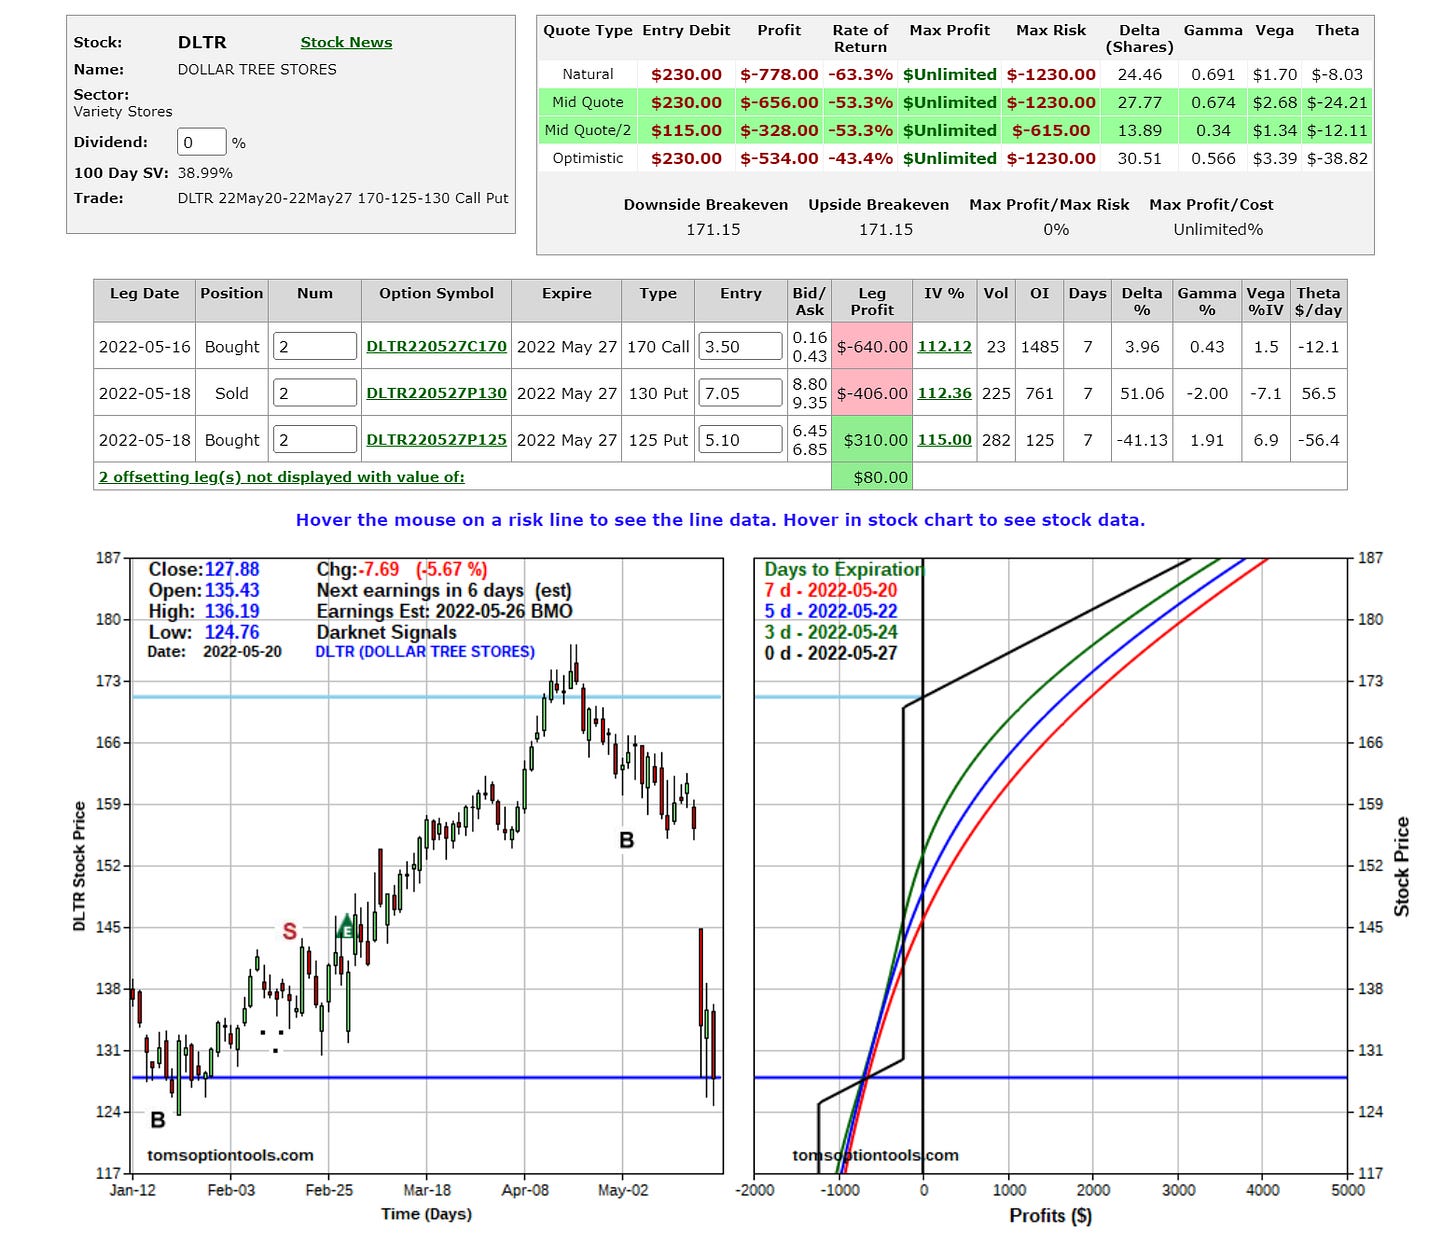This screenshot has height=1242, width=1456.
Task: Click the Mid Quote profit $-656.00
Action: coord(779,102)
